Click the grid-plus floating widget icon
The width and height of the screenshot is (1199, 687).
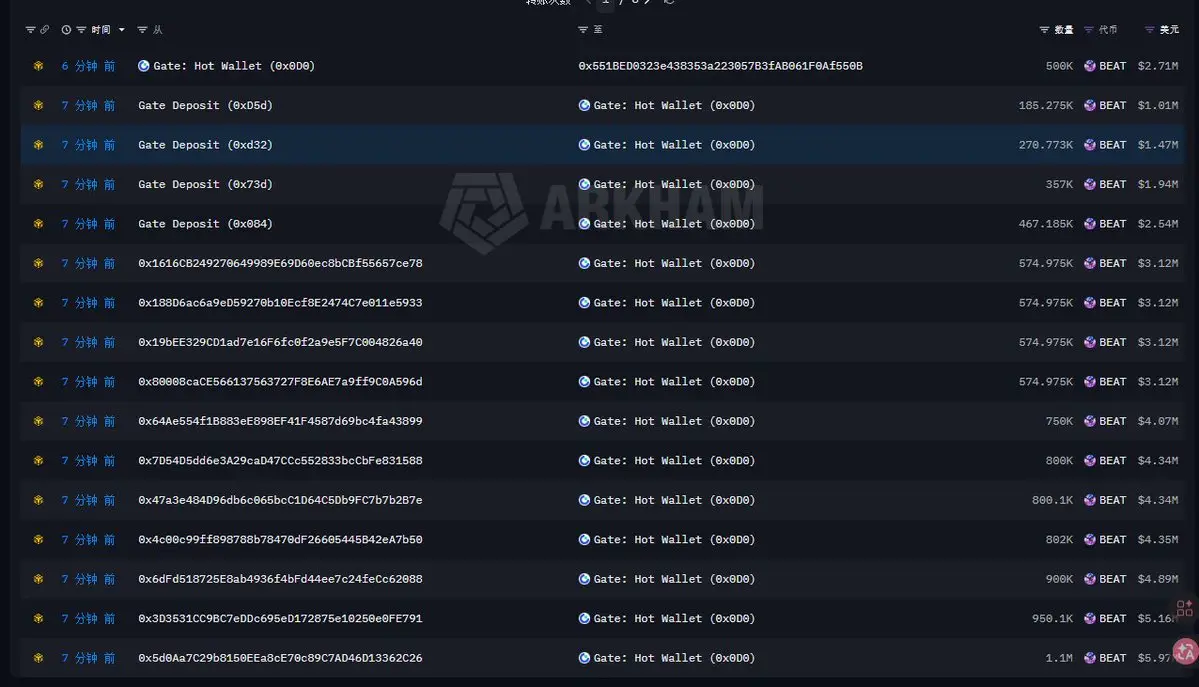click(1184, 608)
